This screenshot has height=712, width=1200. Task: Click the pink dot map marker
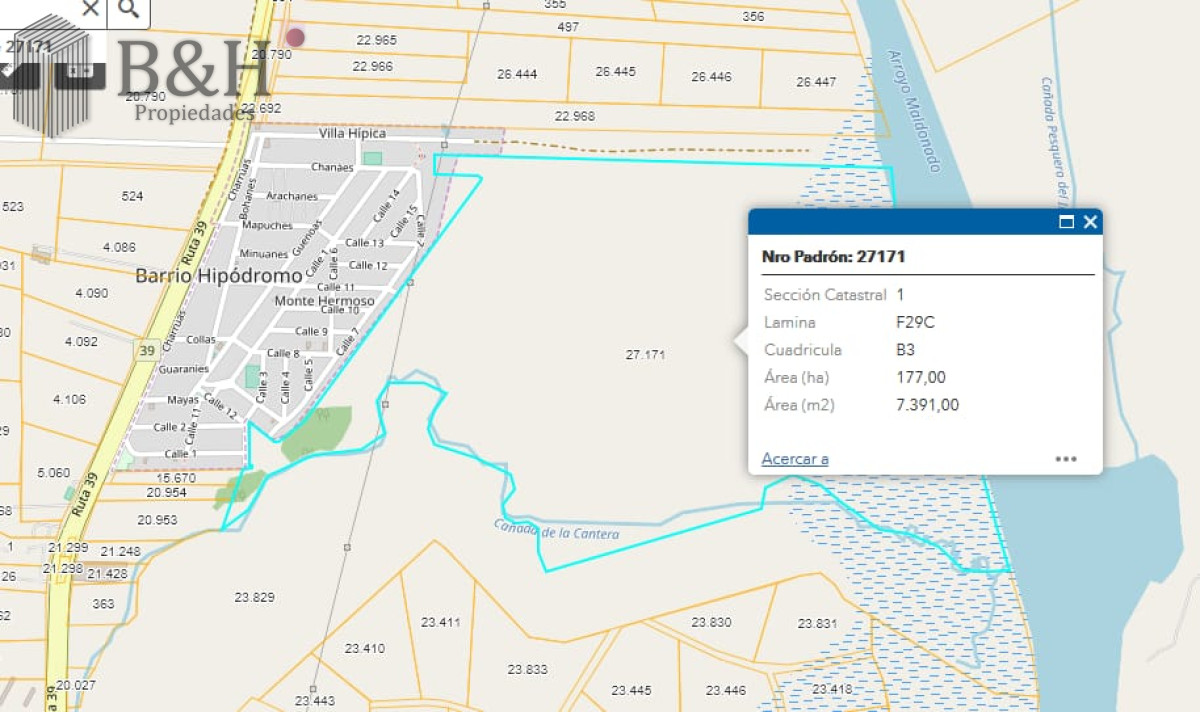click(x=295, y=37)
